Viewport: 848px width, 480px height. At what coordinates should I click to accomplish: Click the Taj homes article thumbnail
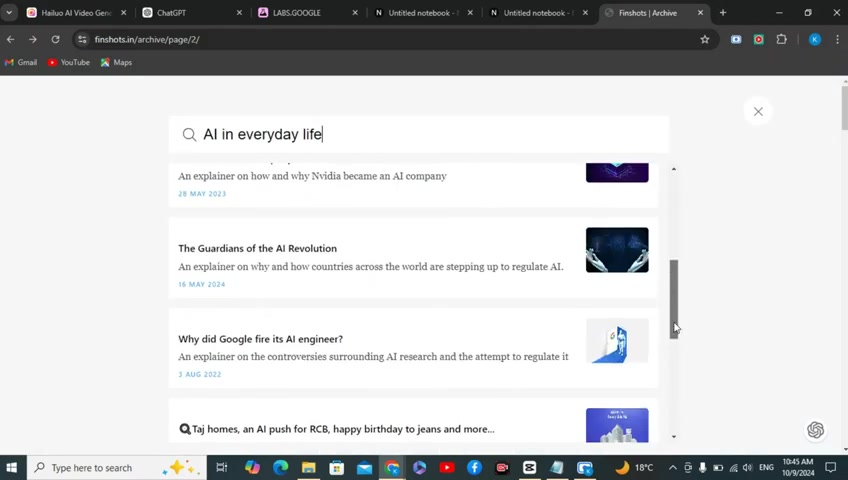(617, 425)
